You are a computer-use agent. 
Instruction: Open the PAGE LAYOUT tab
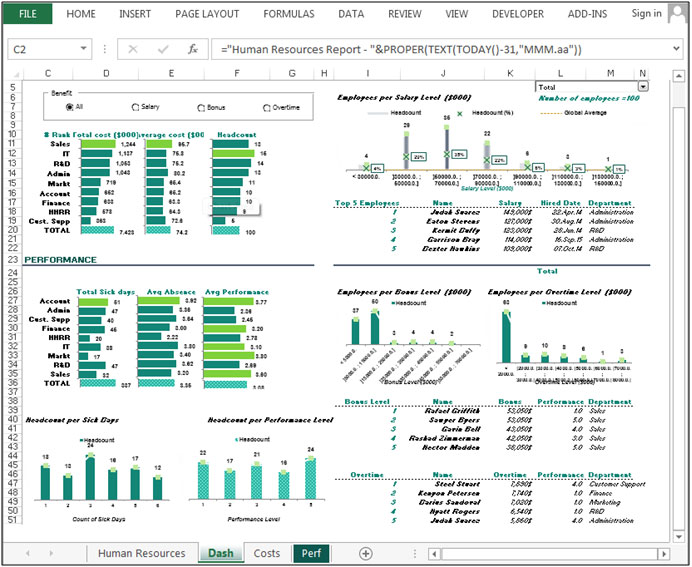[x=207, y=14]
